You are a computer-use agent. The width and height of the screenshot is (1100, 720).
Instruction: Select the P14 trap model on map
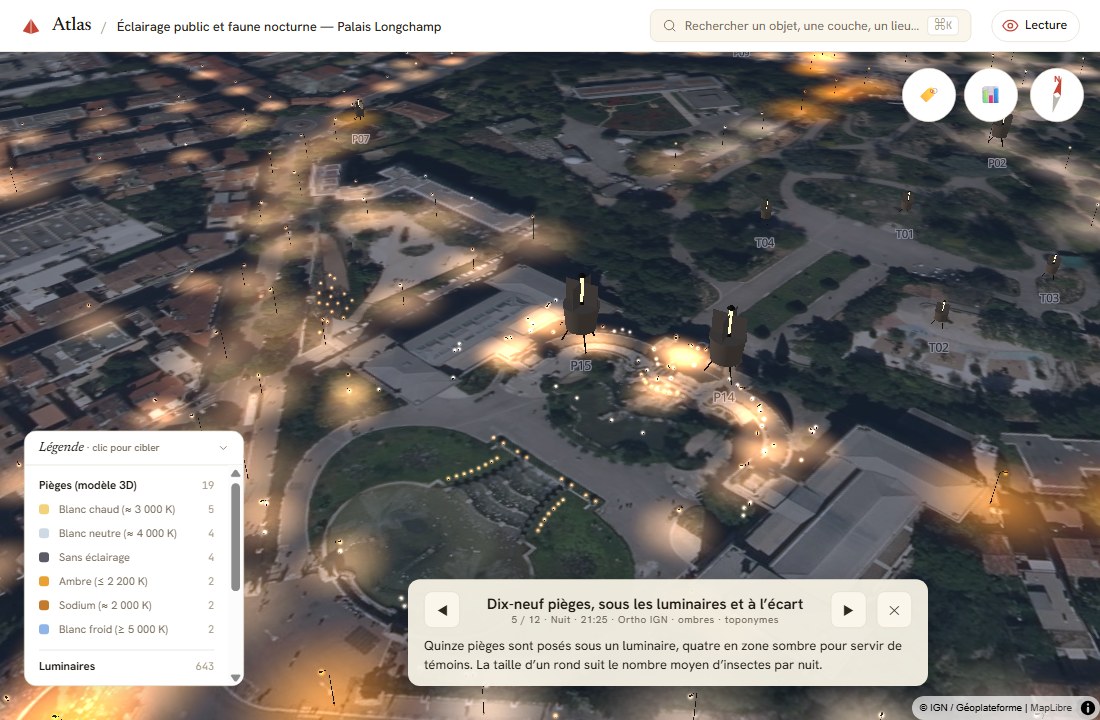[727, 340]
